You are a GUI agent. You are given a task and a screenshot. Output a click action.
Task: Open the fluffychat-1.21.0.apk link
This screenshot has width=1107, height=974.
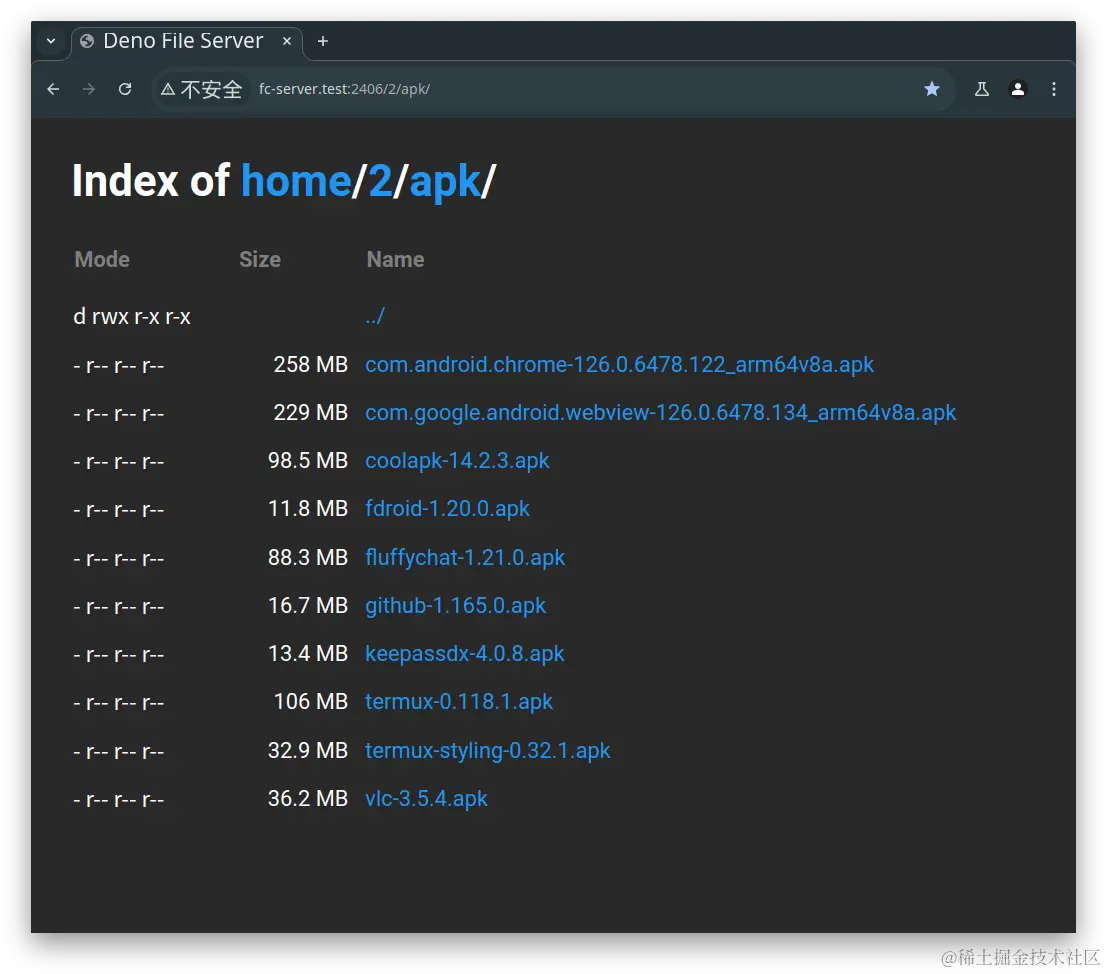click(x=465, y=558)
